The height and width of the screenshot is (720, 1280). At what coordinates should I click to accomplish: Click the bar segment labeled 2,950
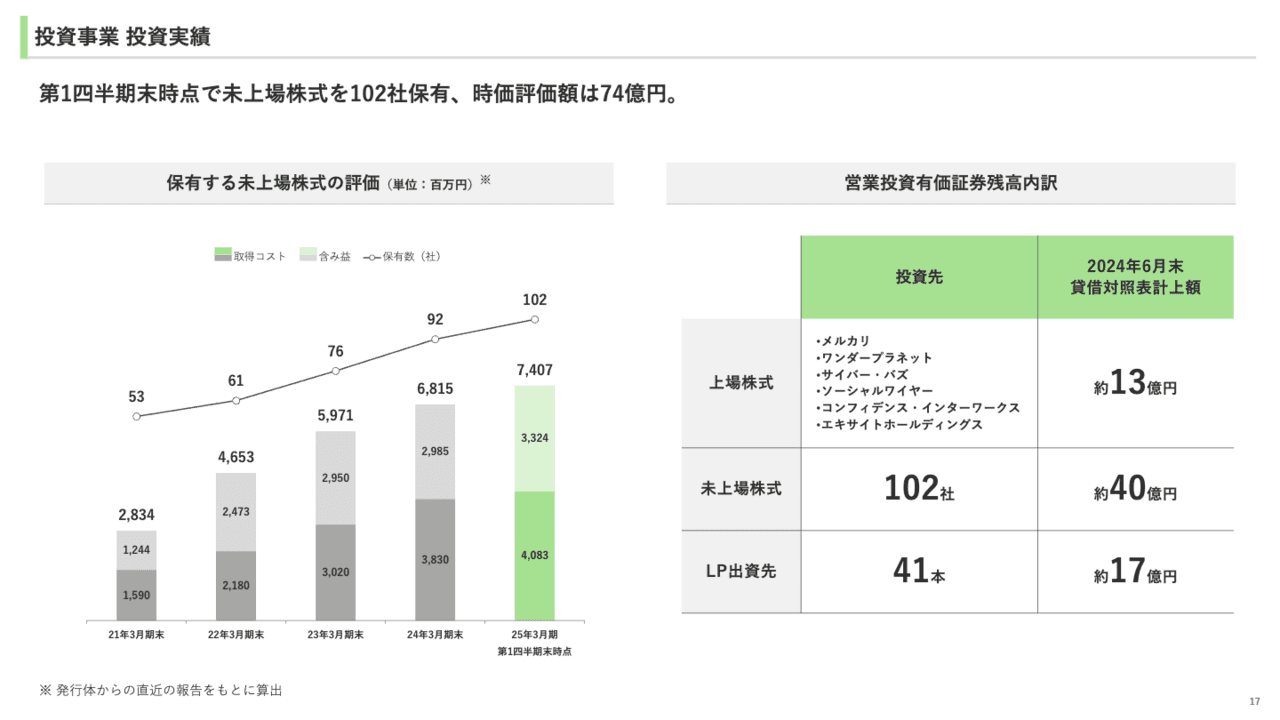pos(335,478)
